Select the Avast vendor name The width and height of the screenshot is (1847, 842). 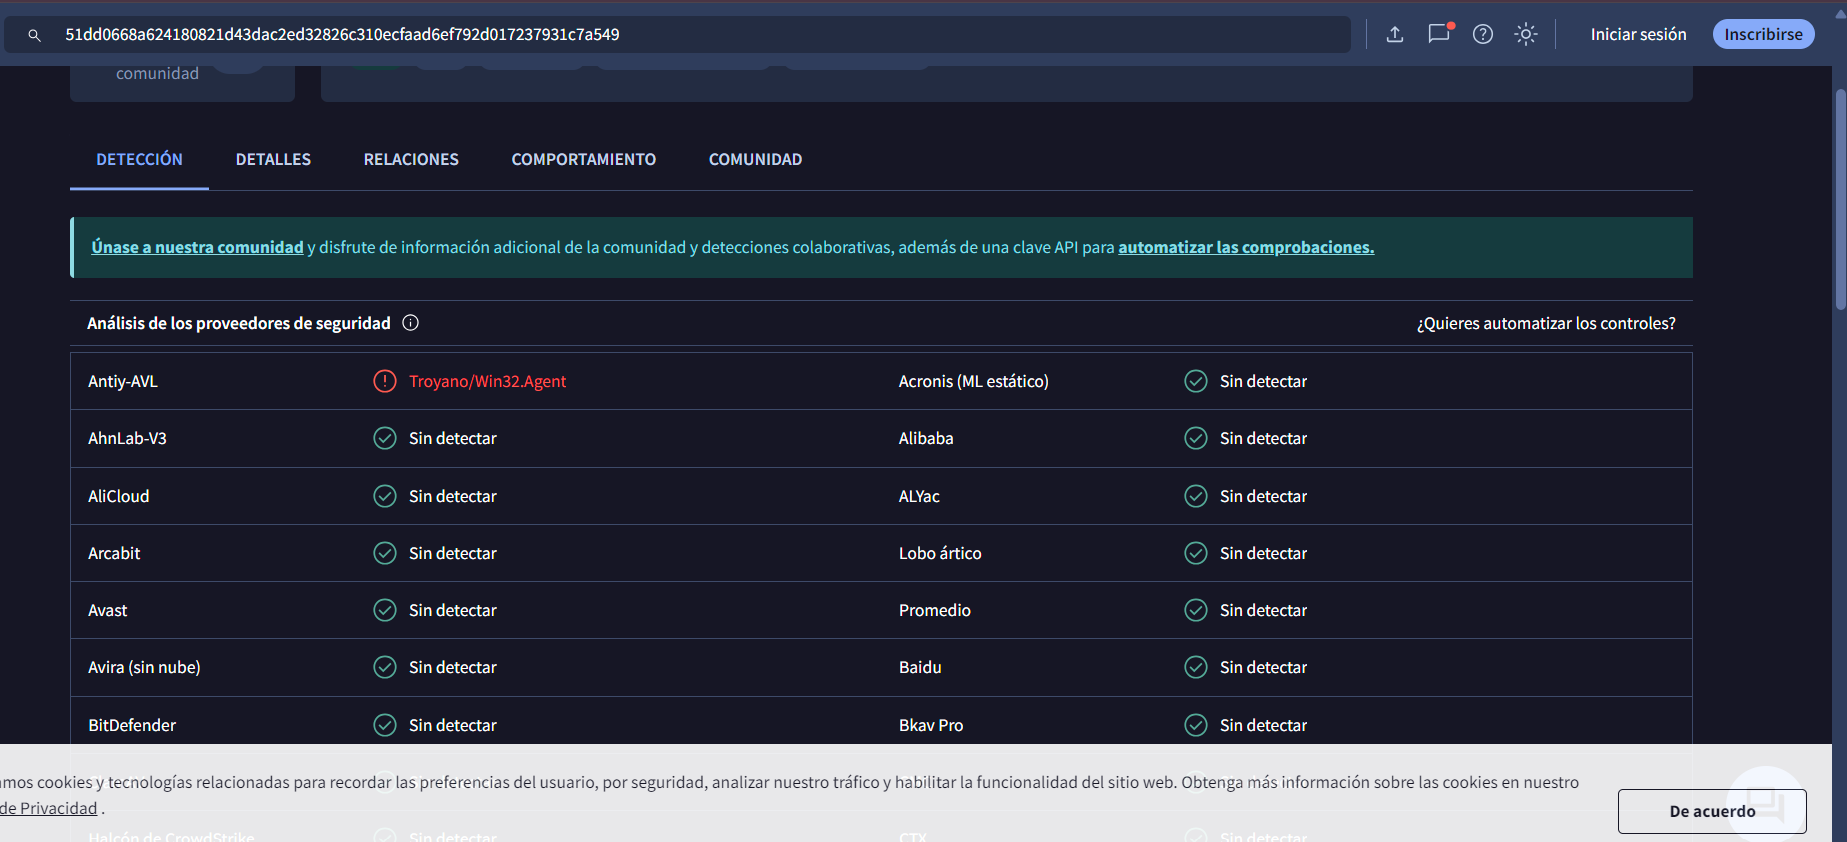(x=107, y=610)
